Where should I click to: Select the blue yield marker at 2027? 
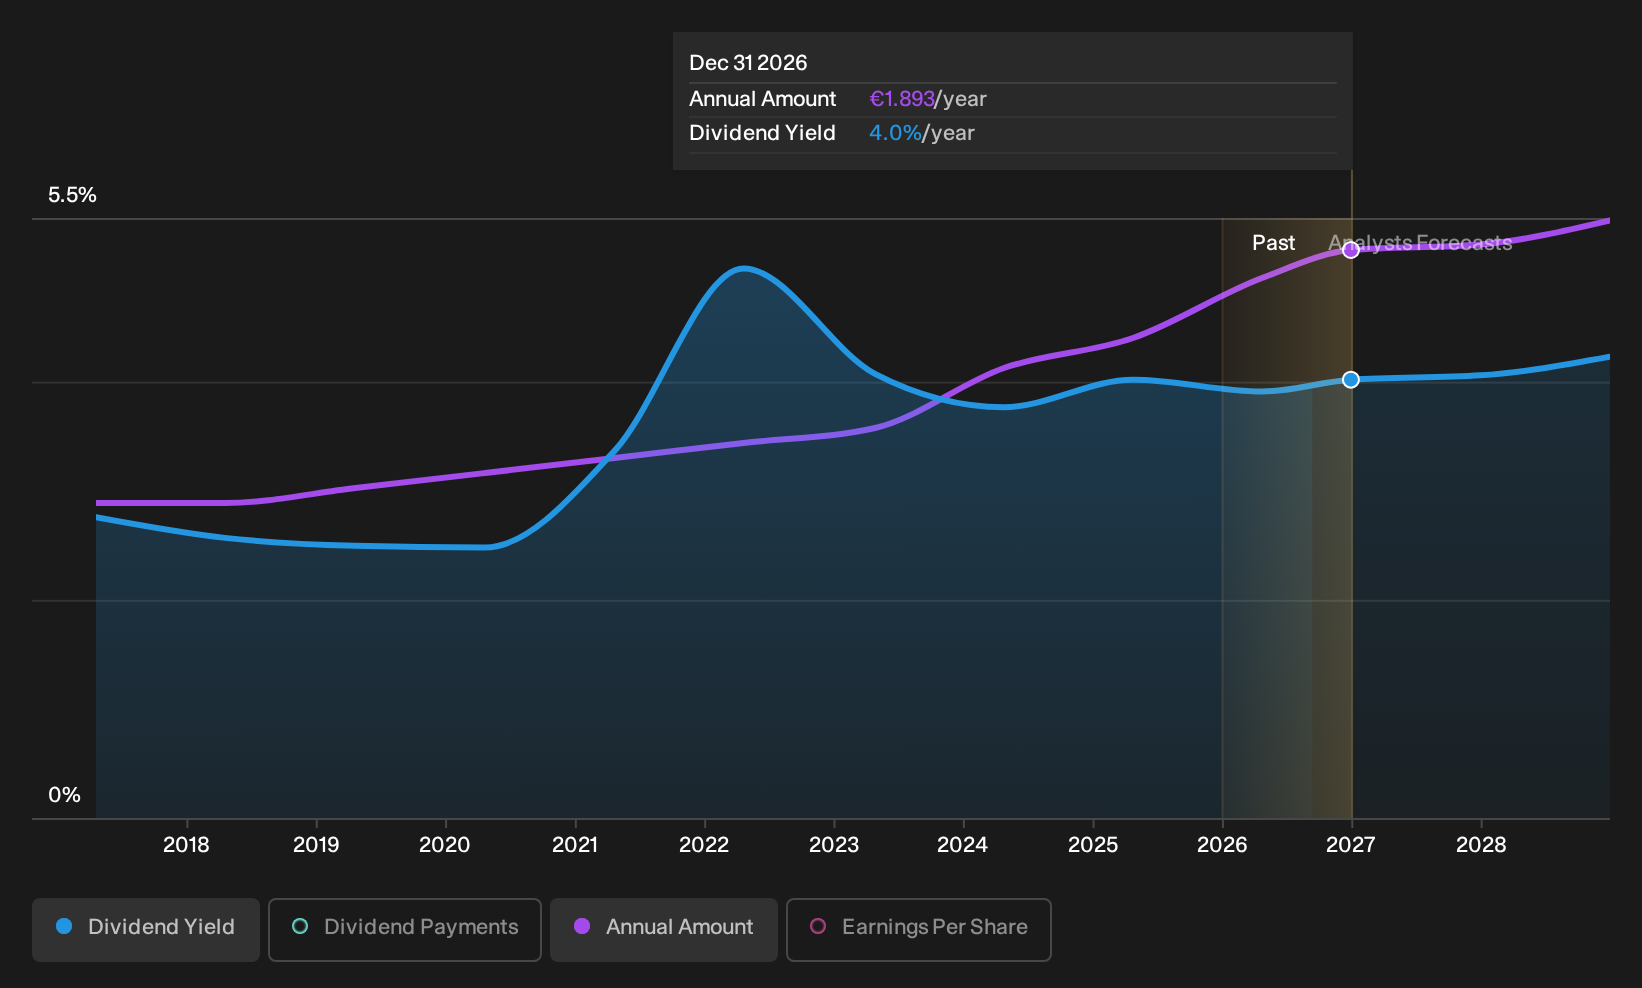pyautogui.click(x=1351, y=380)
